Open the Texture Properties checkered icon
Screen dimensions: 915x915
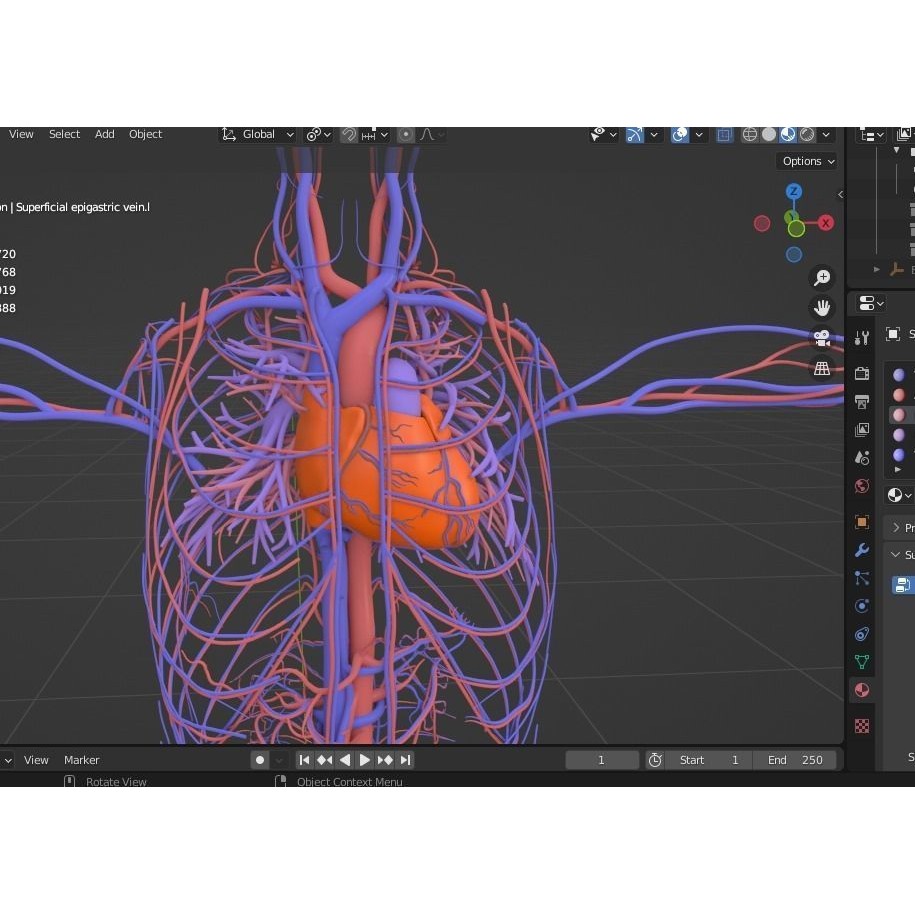coord(861,725)
